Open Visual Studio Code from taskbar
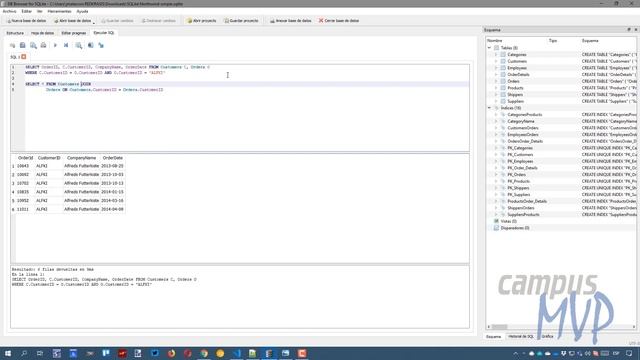Viewport: 640px width, 360px height. coord(237,353)
